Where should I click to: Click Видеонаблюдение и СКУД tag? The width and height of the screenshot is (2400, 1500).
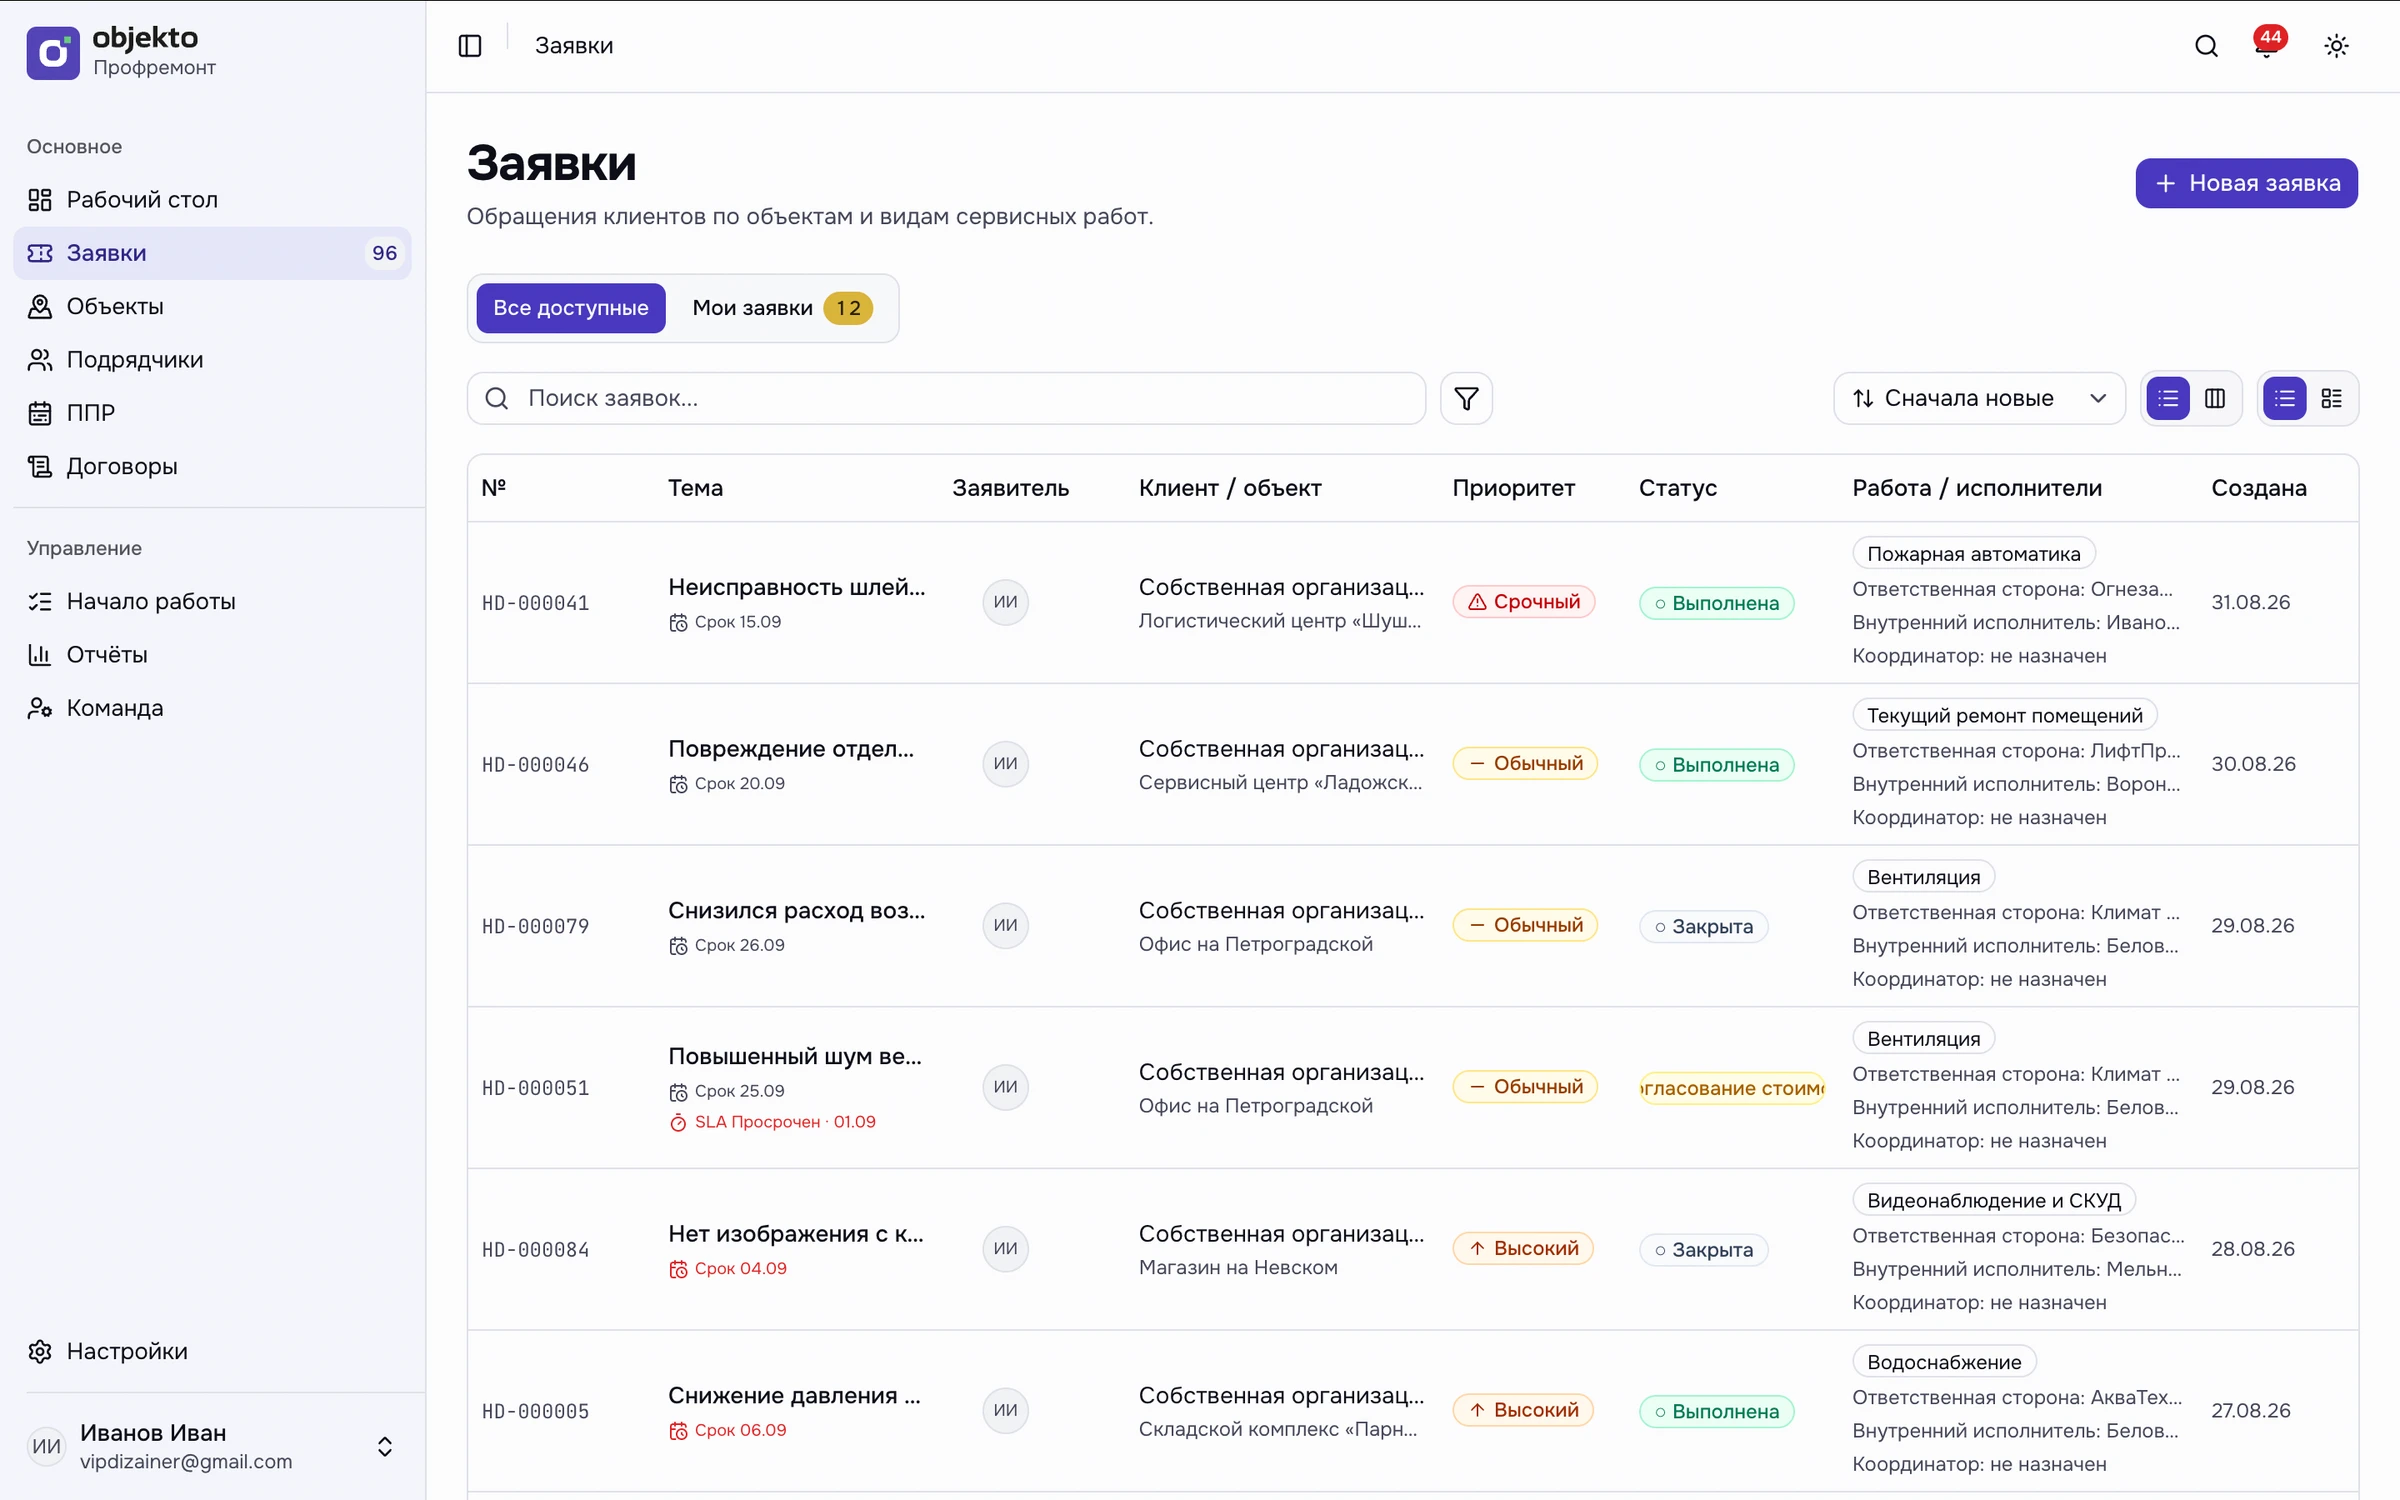coord(1993,1200)
